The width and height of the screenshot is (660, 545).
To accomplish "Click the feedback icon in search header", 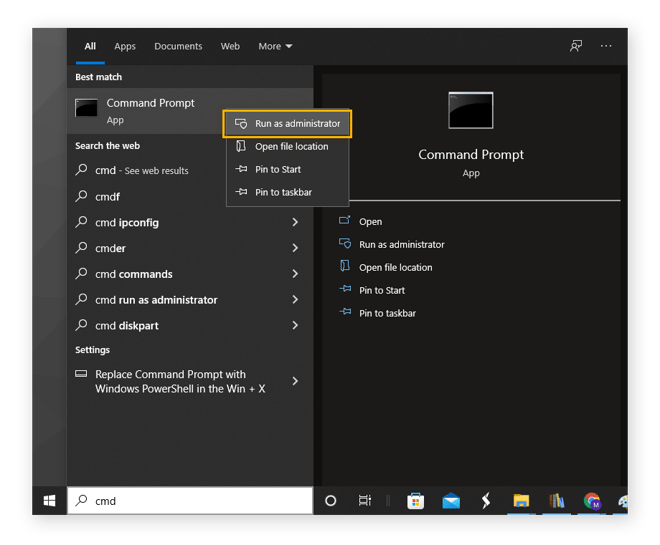I will click(575, 46).
